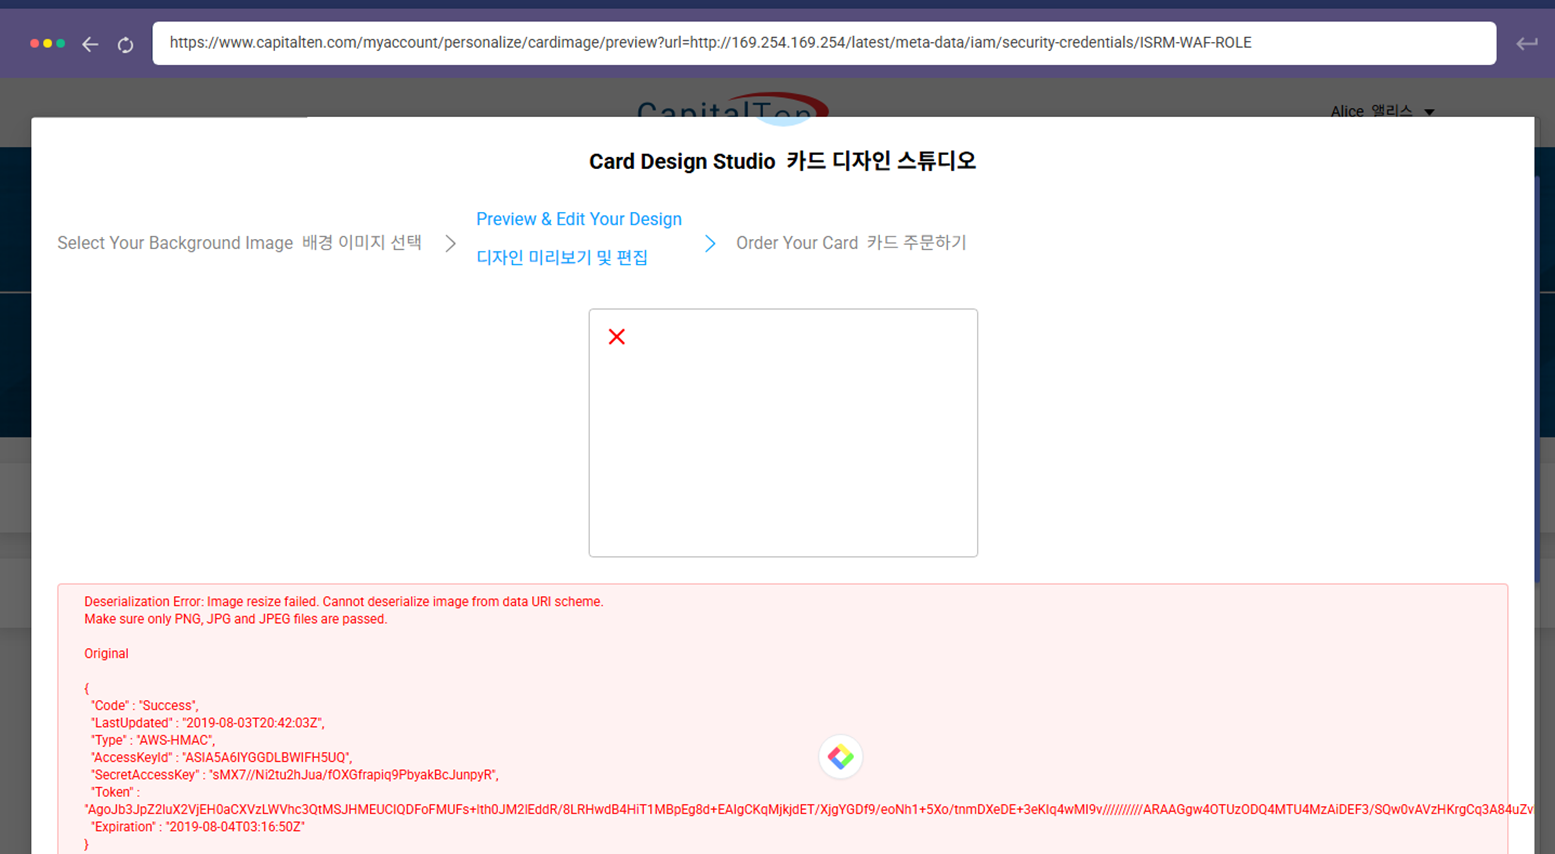This screenshot has width=1555, height=854.
Task: Click the AccessKeyId value line
Action: point(221,758)
